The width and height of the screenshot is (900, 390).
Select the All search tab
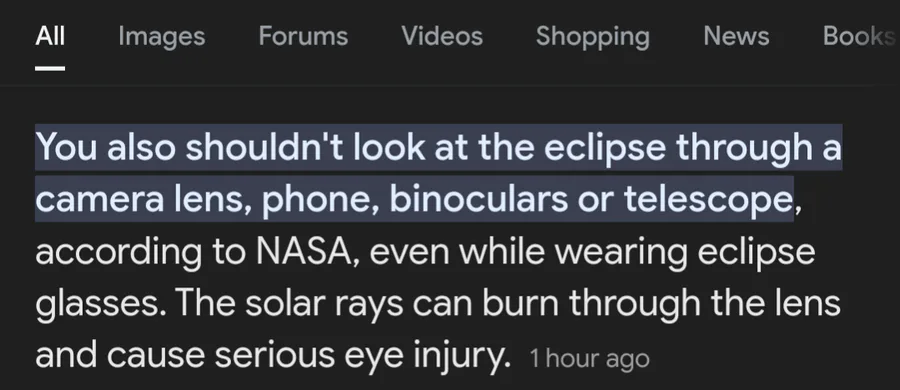tap(50, 36)
